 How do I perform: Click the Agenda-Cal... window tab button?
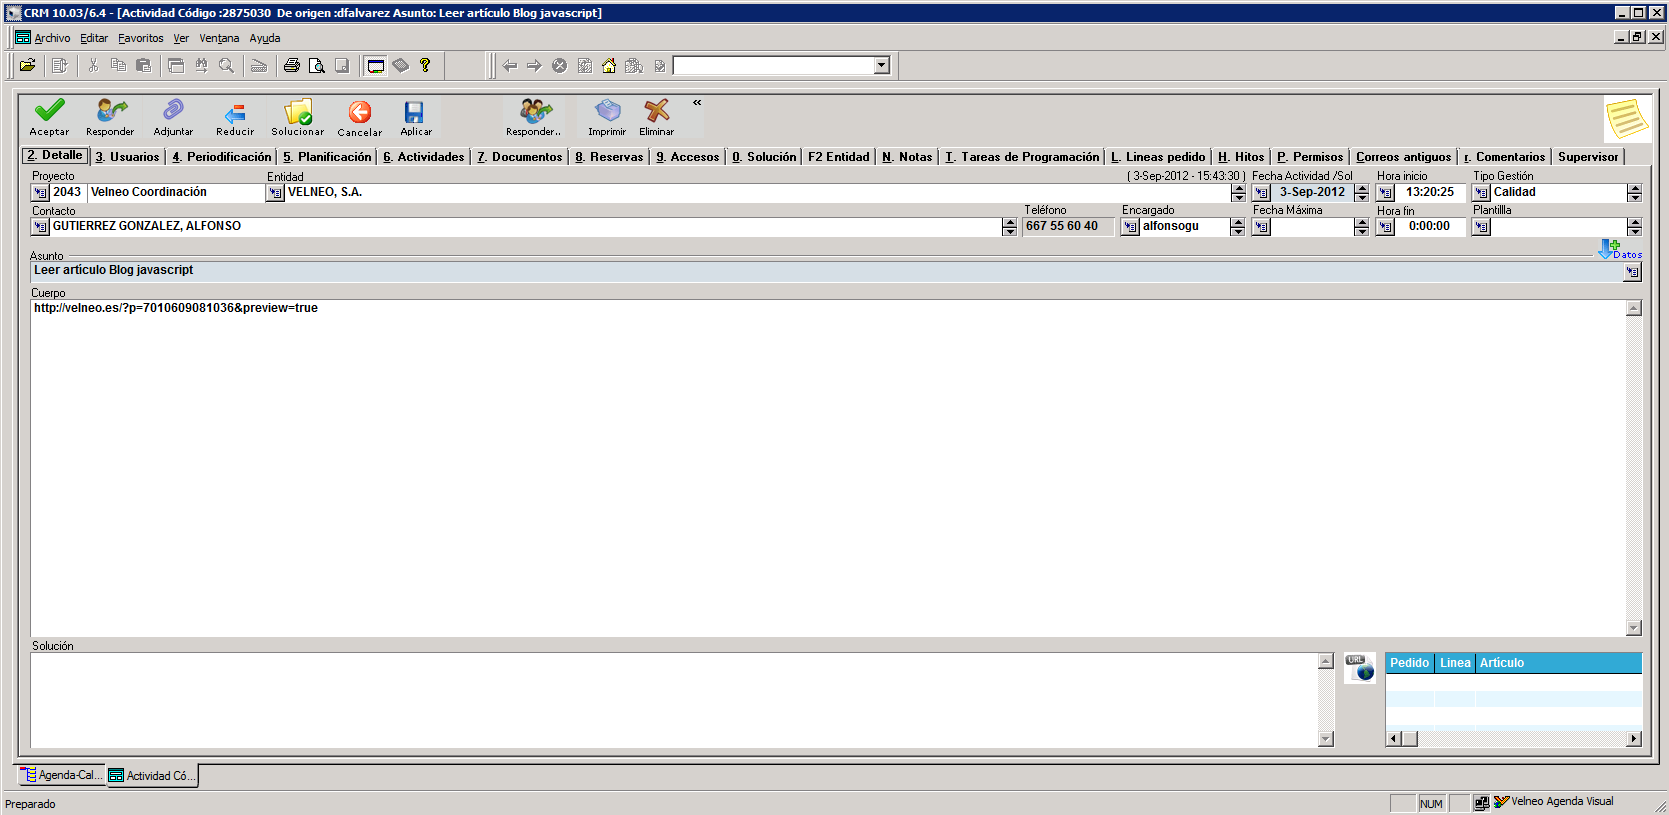62,775
